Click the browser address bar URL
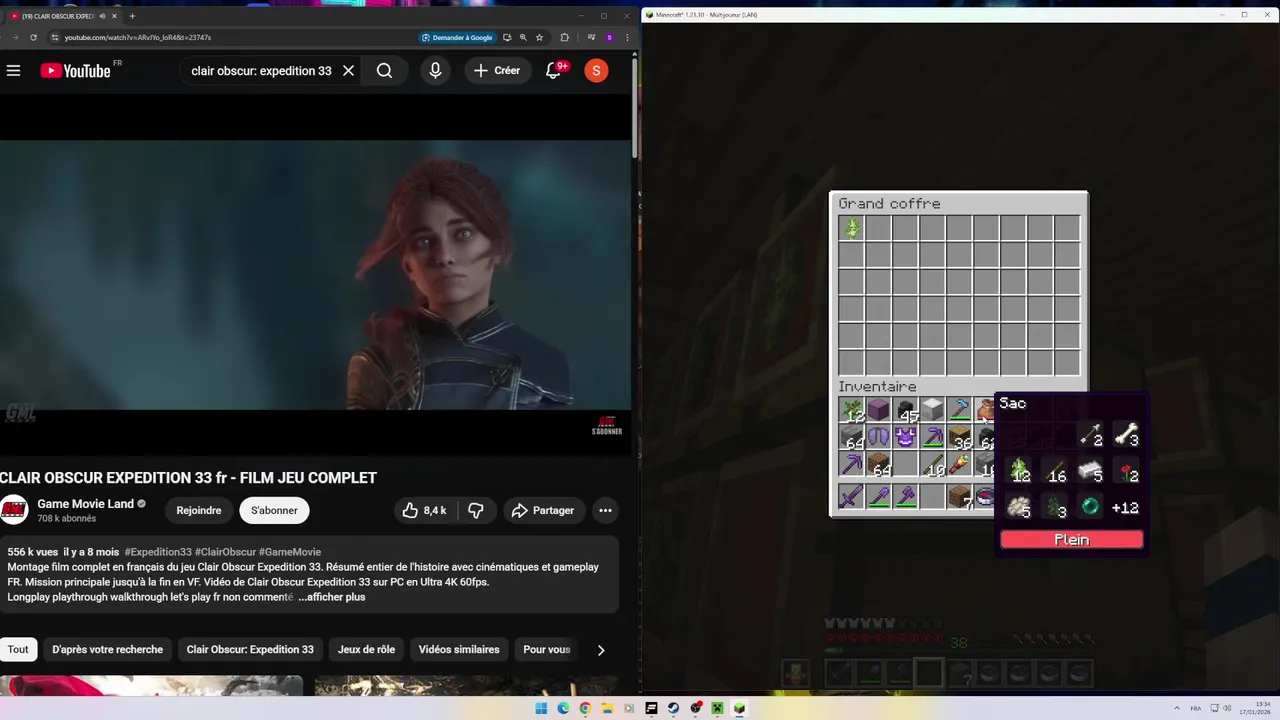 [x=138, y=37]
